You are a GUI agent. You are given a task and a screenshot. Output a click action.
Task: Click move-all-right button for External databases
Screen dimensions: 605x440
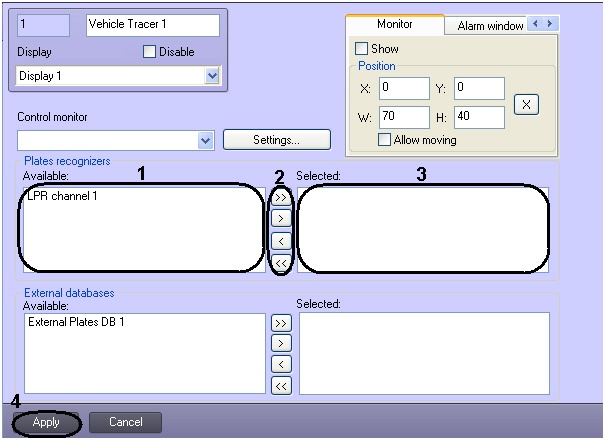(x=281, y=323)
